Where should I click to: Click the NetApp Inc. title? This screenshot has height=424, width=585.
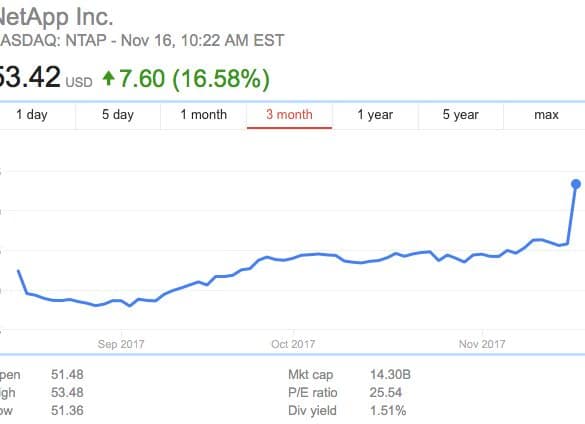tap(56, 17)
